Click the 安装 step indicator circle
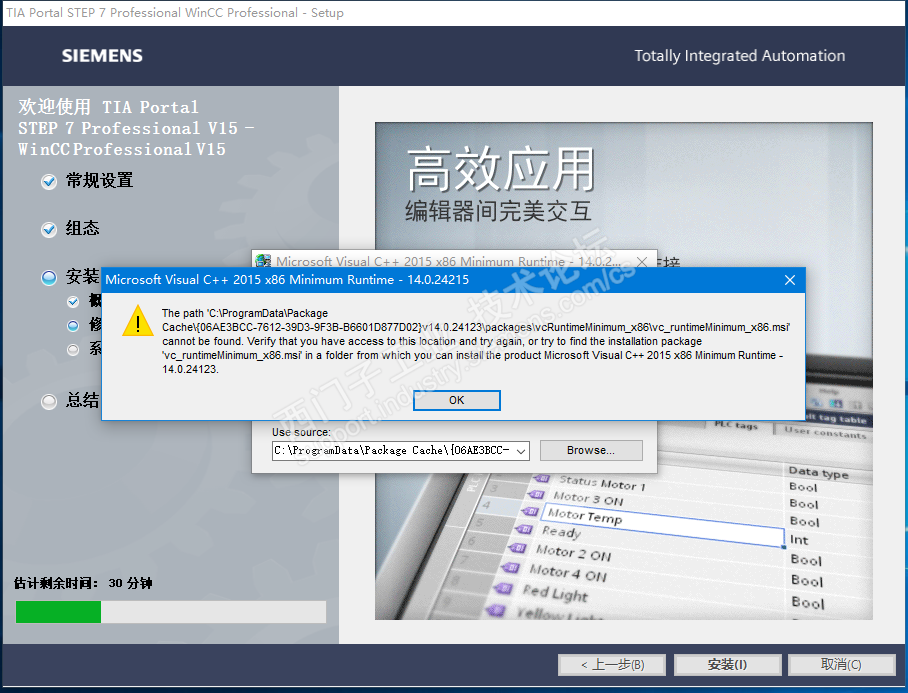Screen dimensions: 908x693 (x=49, y=278)
